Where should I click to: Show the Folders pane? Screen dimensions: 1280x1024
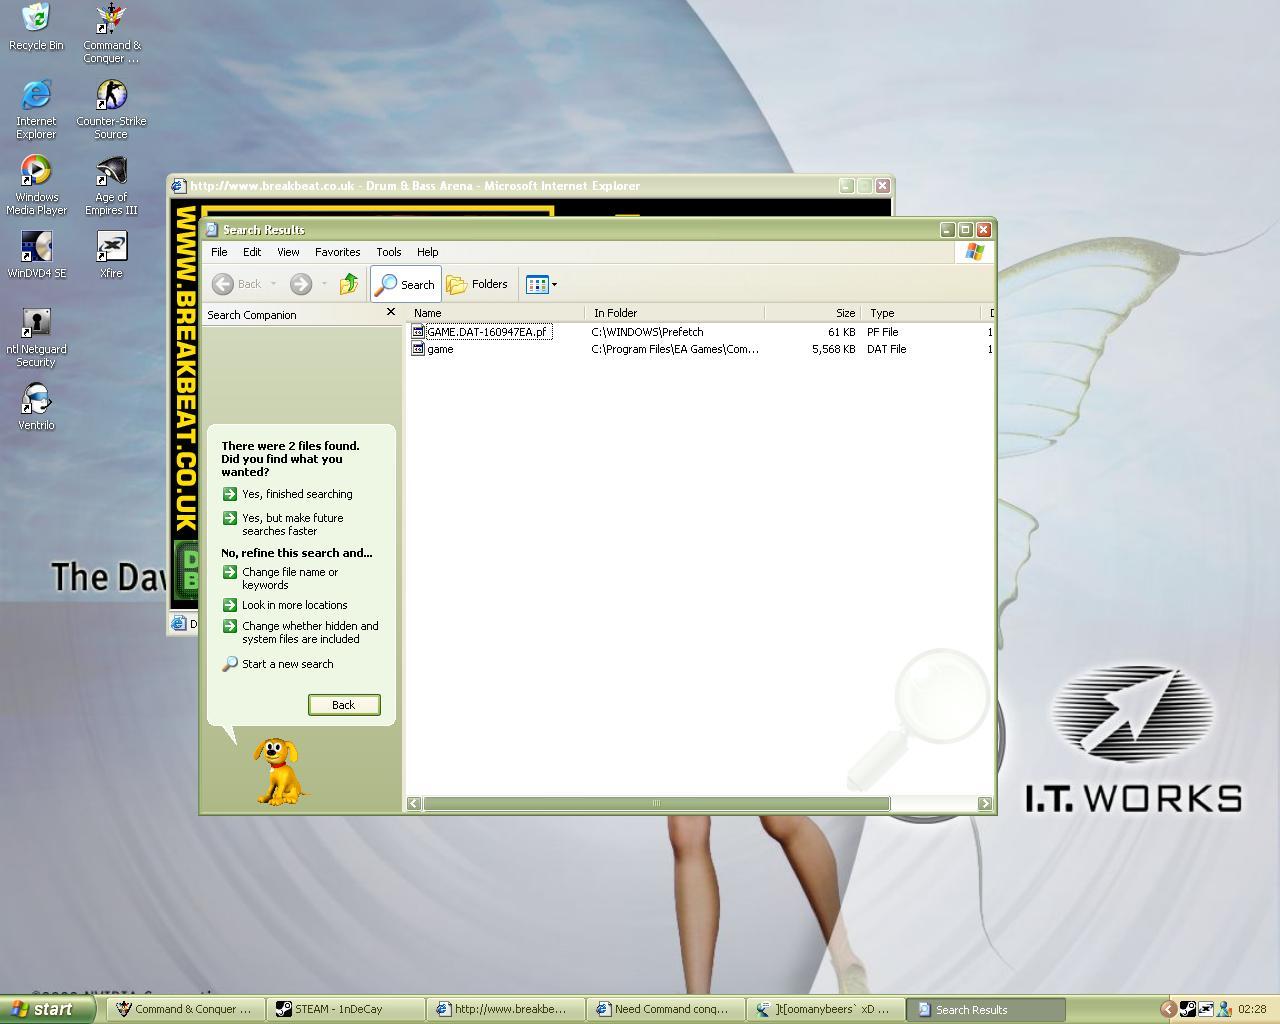click(x=477, y=284)
